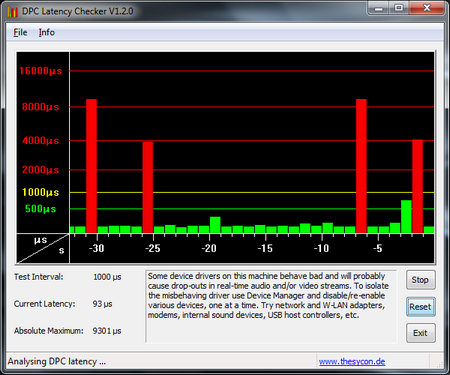Screen dimensions: 450x375
Task: Click the driver warning message text box
Action: 271,307
